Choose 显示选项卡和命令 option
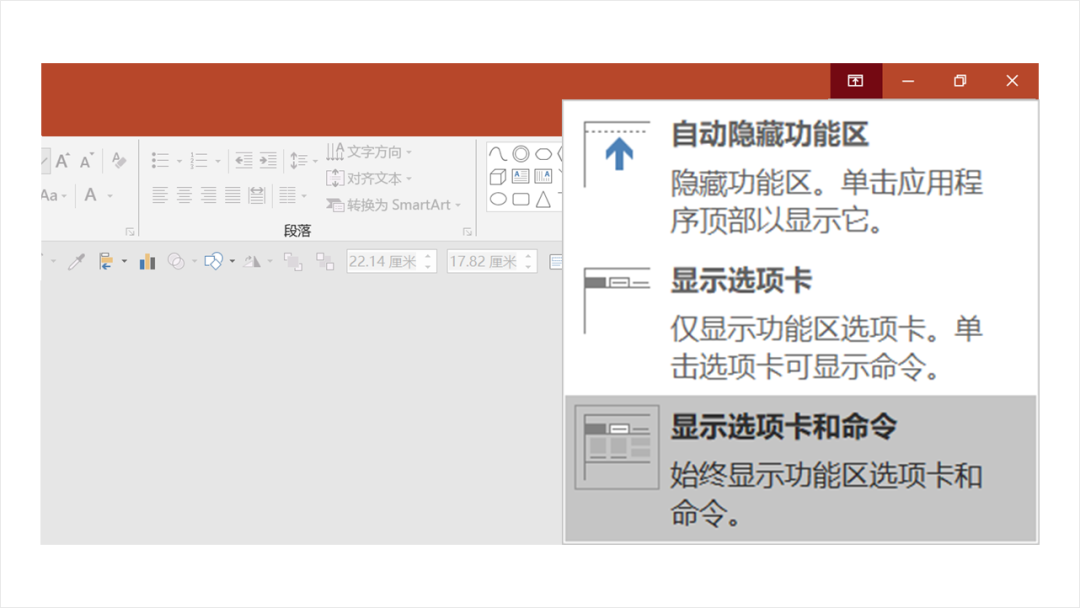The image size is (1080, 608). tap(801, 468)
